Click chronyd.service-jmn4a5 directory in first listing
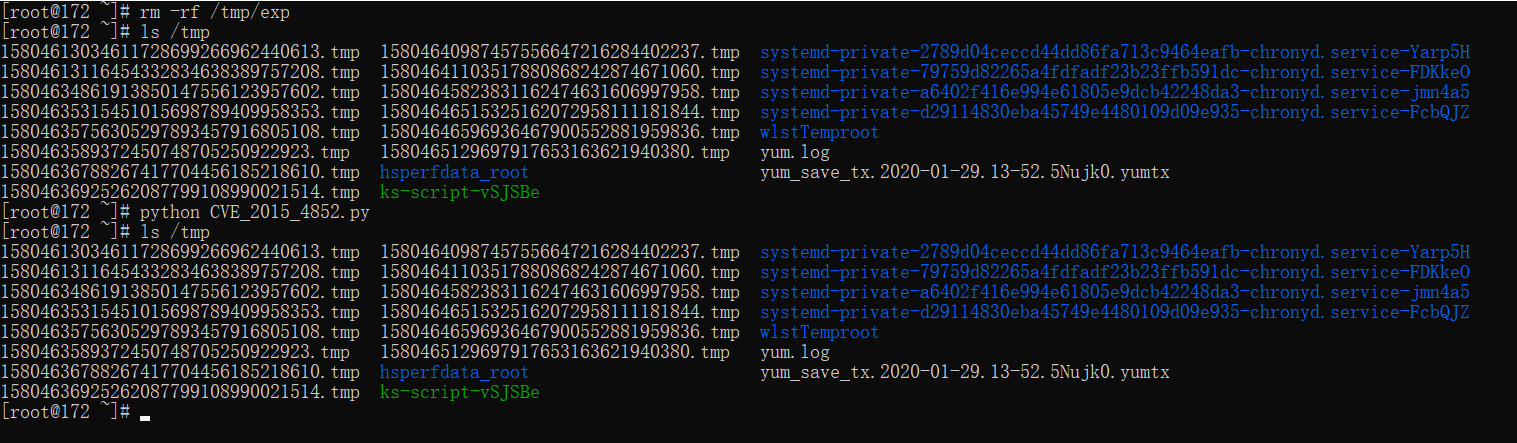 1115,92
